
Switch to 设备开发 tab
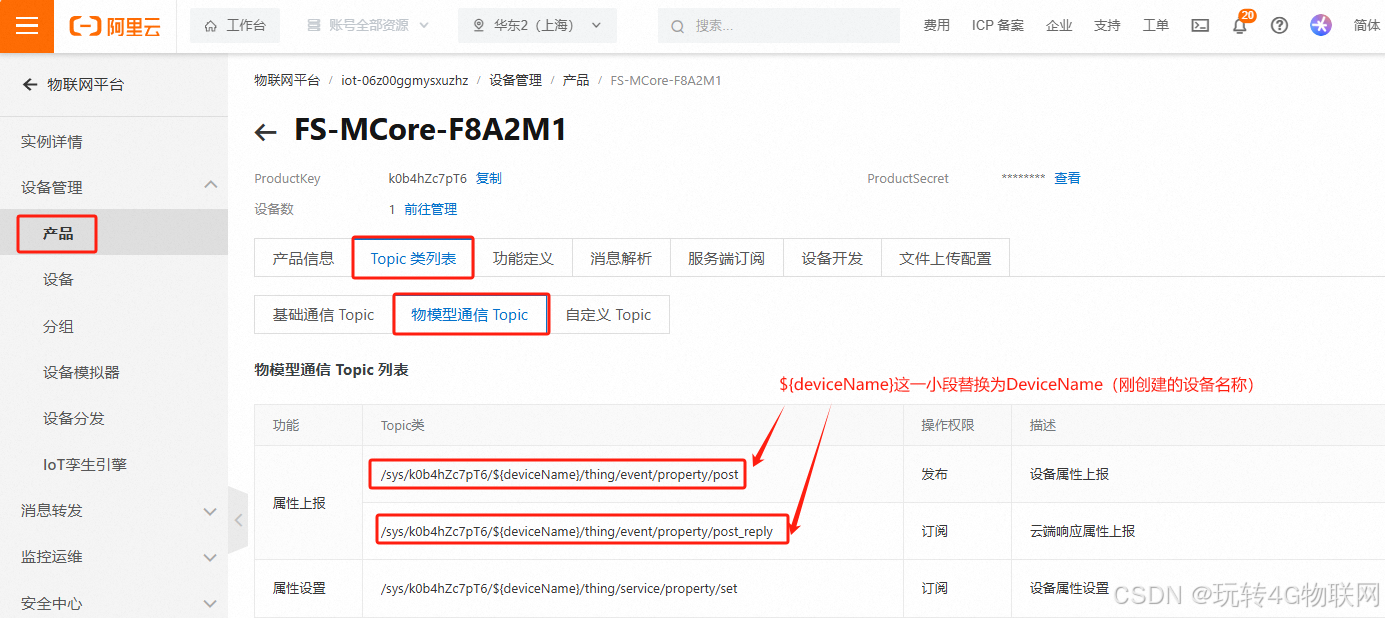tap(832, 258)
